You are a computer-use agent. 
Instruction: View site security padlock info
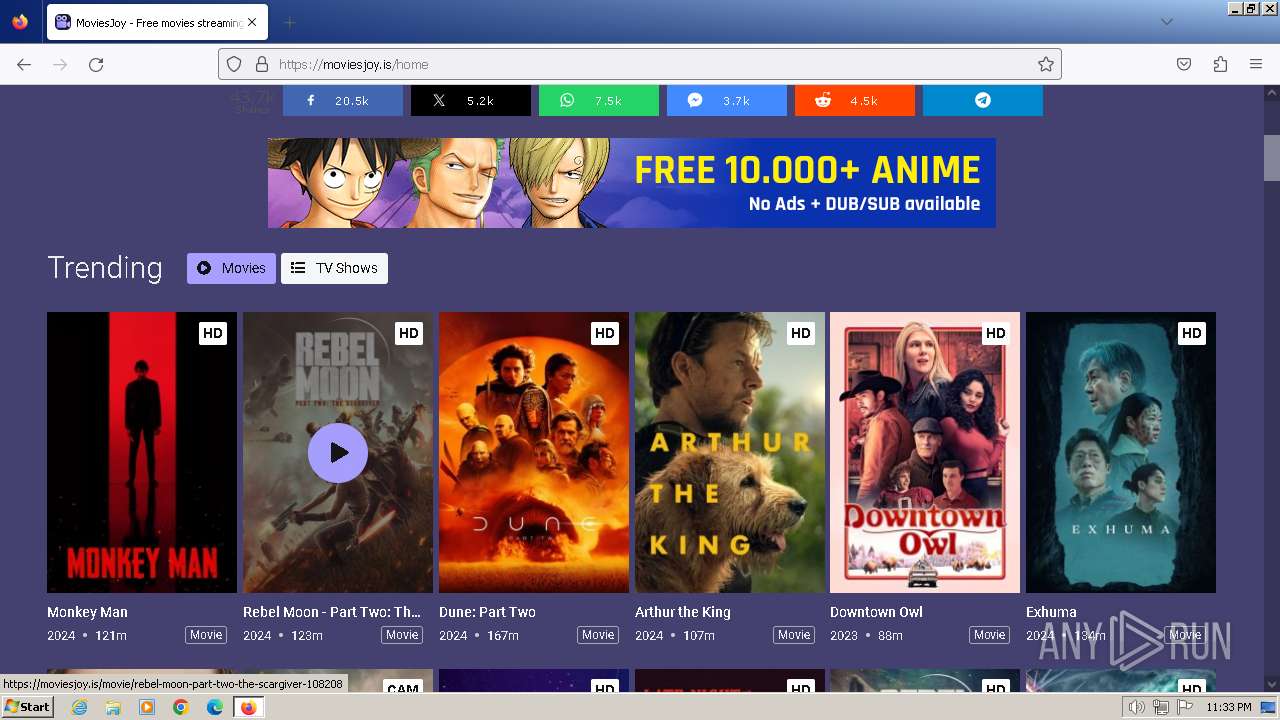point(262,64)
